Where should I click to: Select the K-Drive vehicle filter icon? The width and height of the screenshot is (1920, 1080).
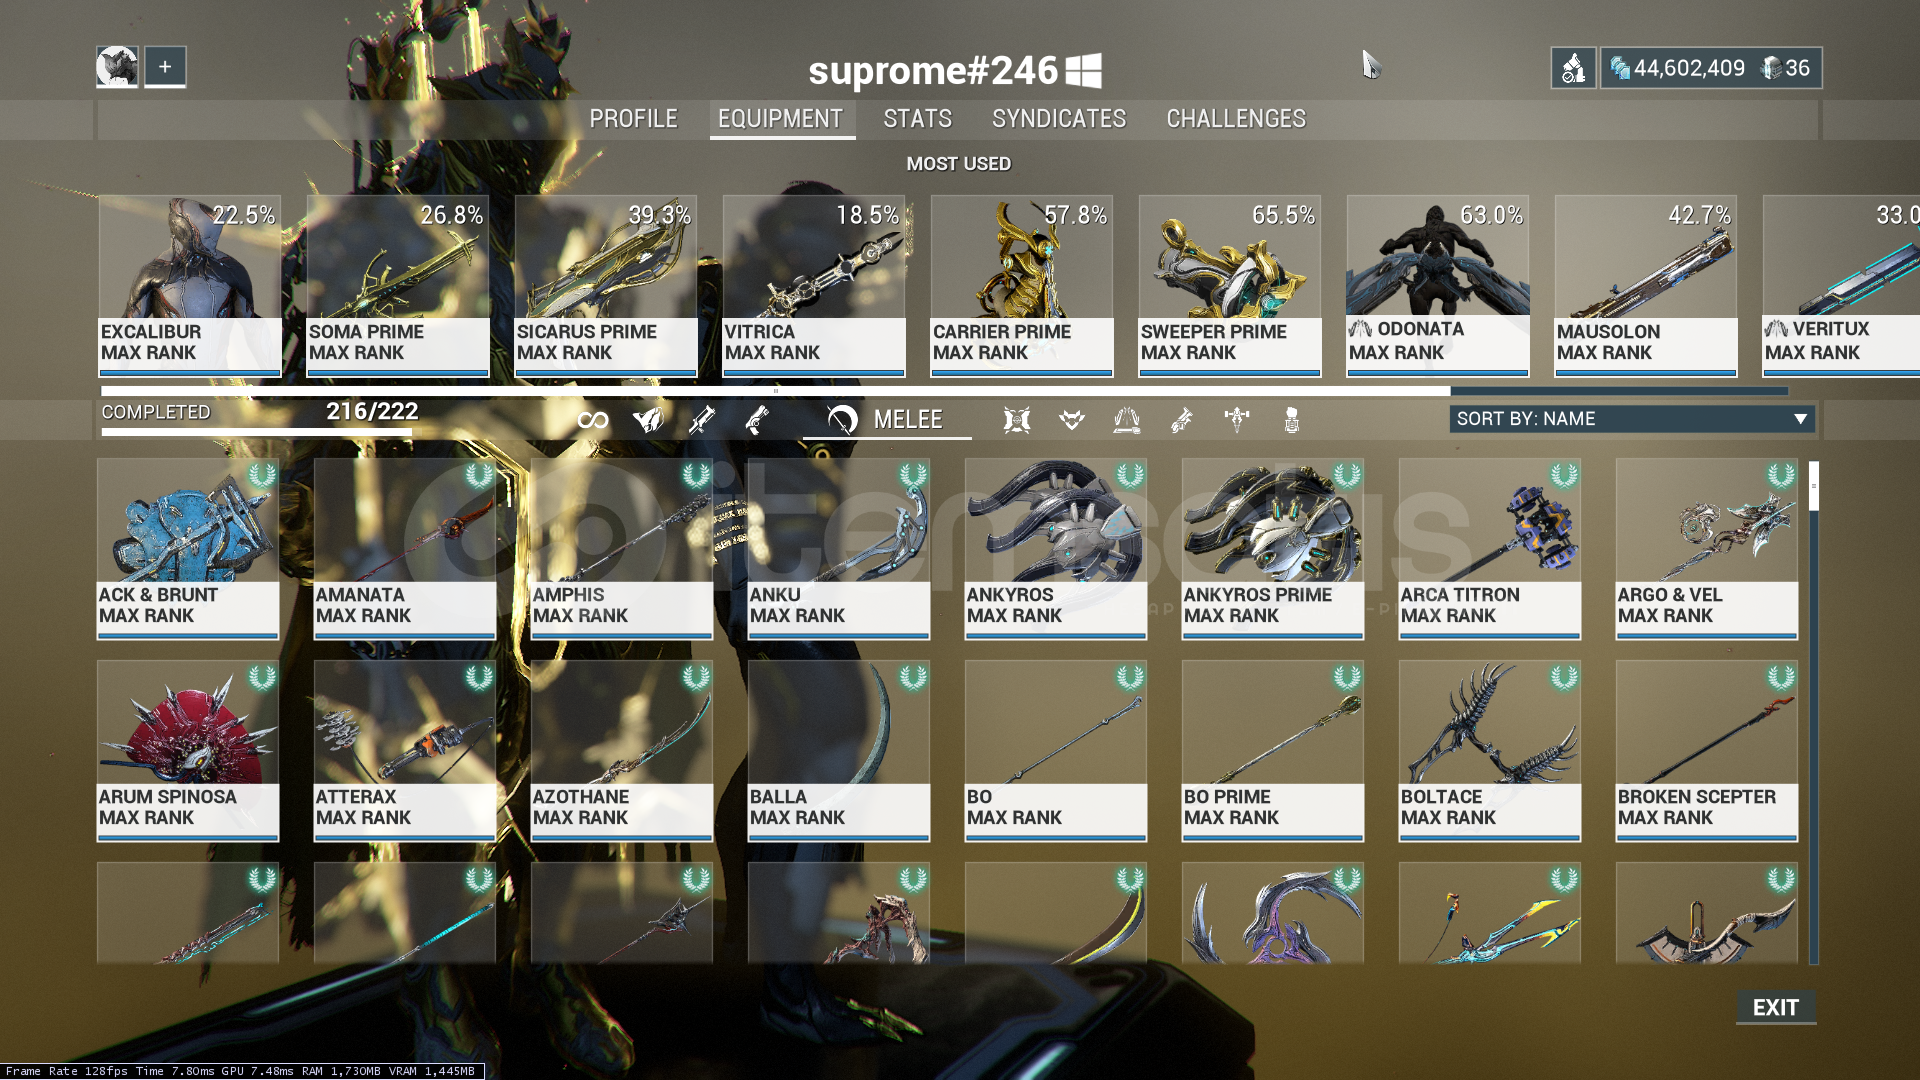tap(1237, 420)
